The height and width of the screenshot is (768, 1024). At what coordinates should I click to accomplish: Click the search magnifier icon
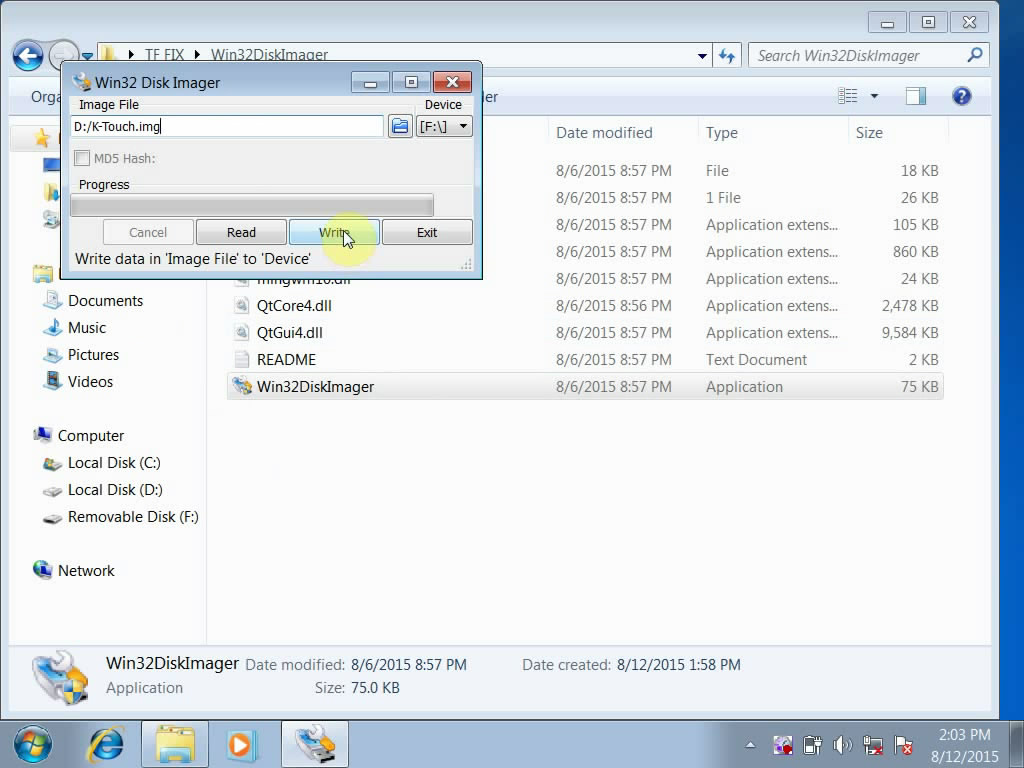coord(975,55)
